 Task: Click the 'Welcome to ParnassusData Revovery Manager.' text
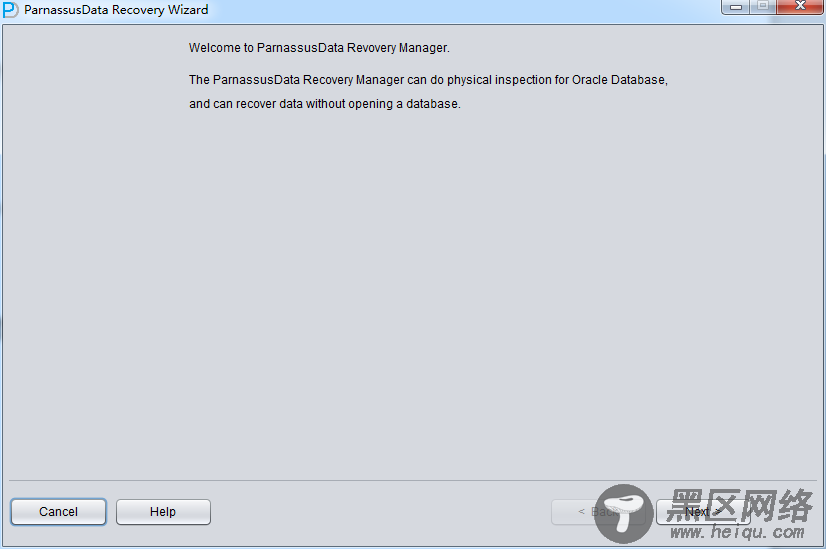319,48
